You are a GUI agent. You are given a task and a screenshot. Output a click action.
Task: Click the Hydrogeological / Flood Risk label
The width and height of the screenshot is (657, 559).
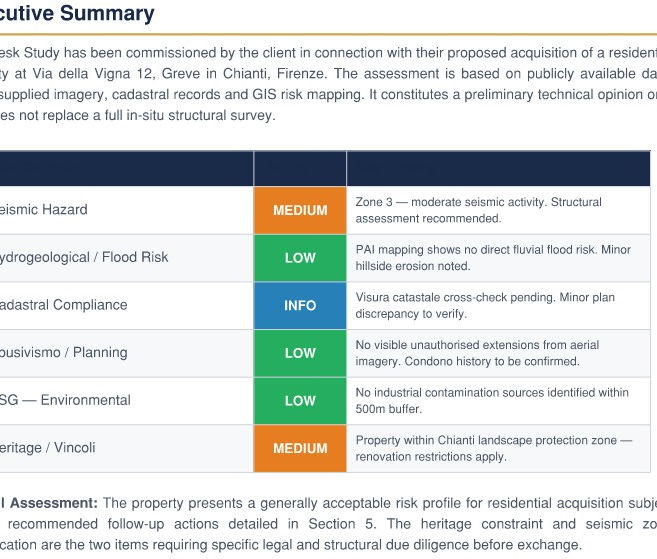pyautogui.click(x=84, y=257)
